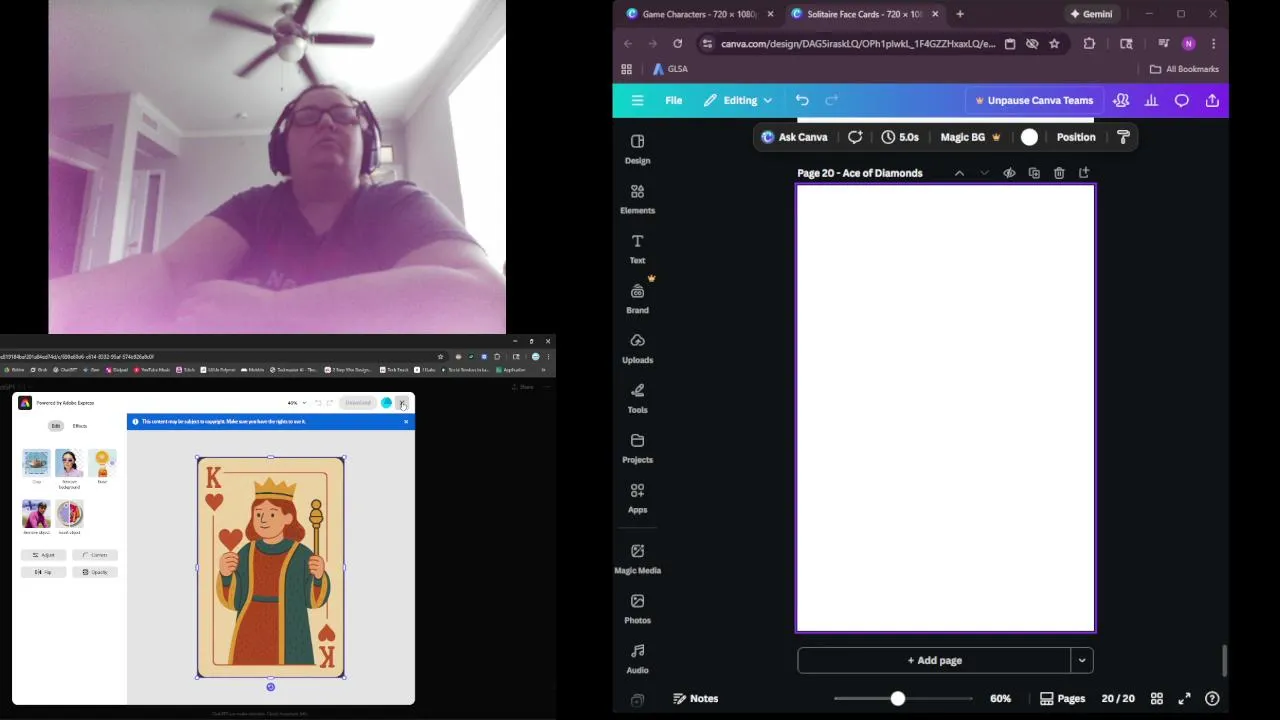Set the 5.0s page duration
Screen dimensions: 1280x720
click(900, 137)
